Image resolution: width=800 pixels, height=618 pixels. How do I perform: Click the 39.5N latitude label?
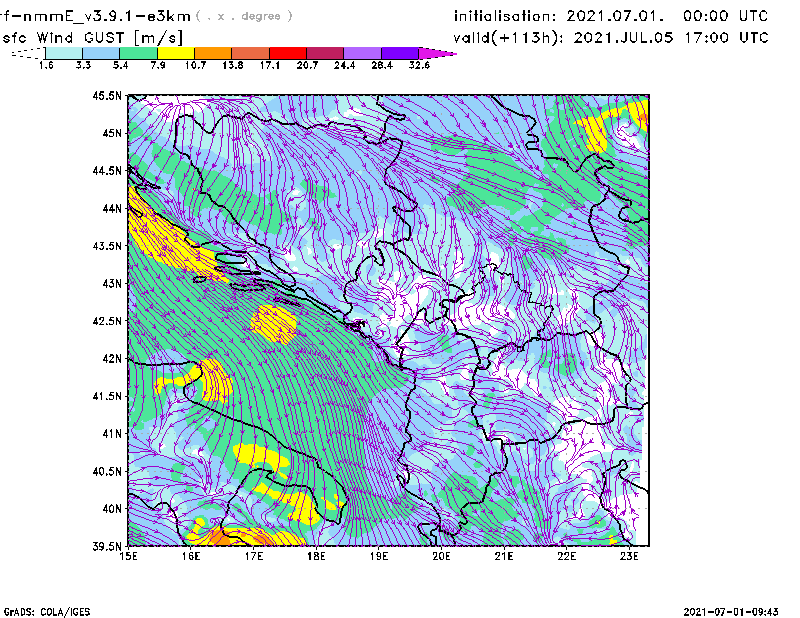point(107,547)
